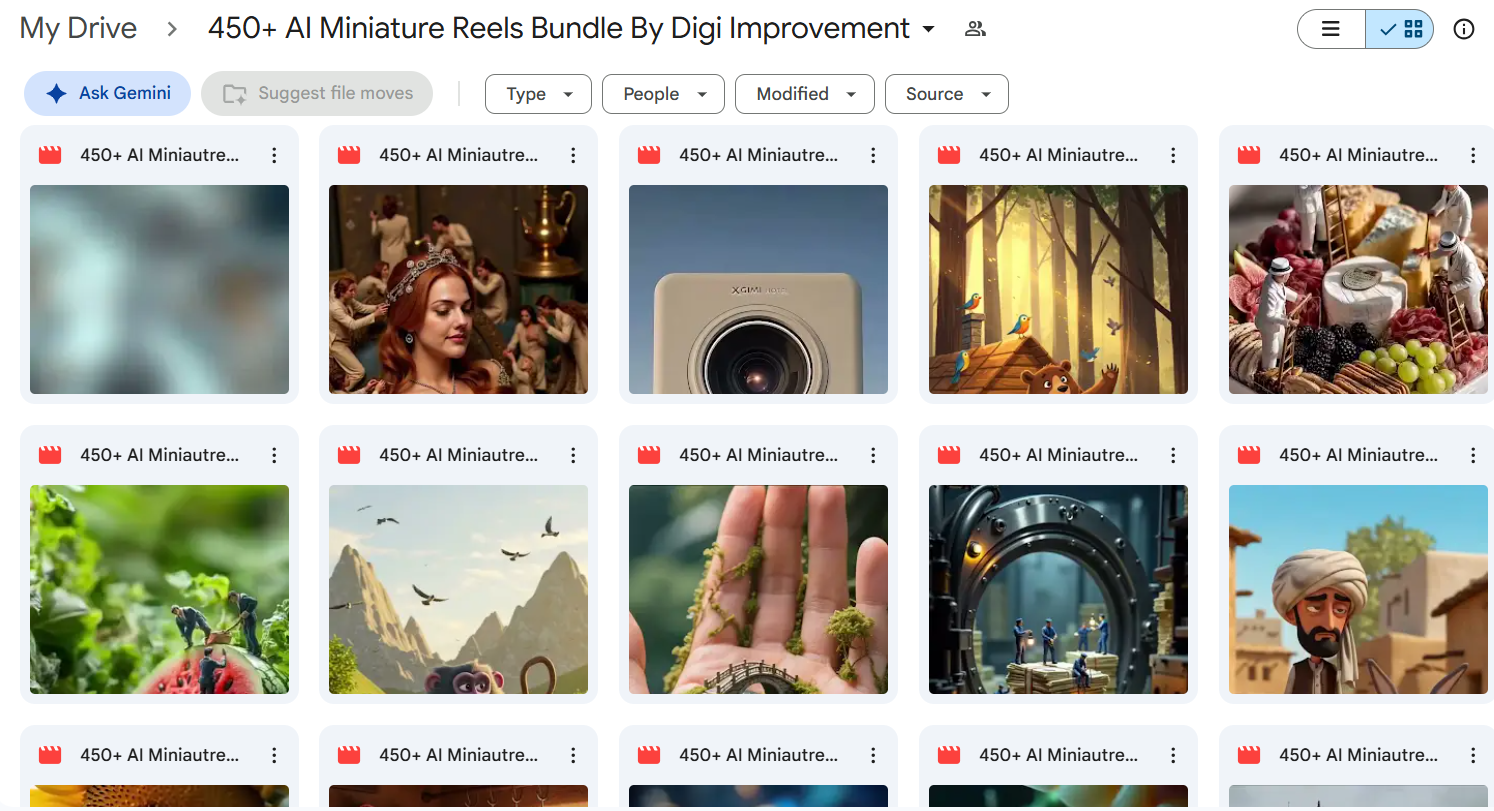
Task: Select the bank vault door thumbnail
Action: [x=1058, y=590]
